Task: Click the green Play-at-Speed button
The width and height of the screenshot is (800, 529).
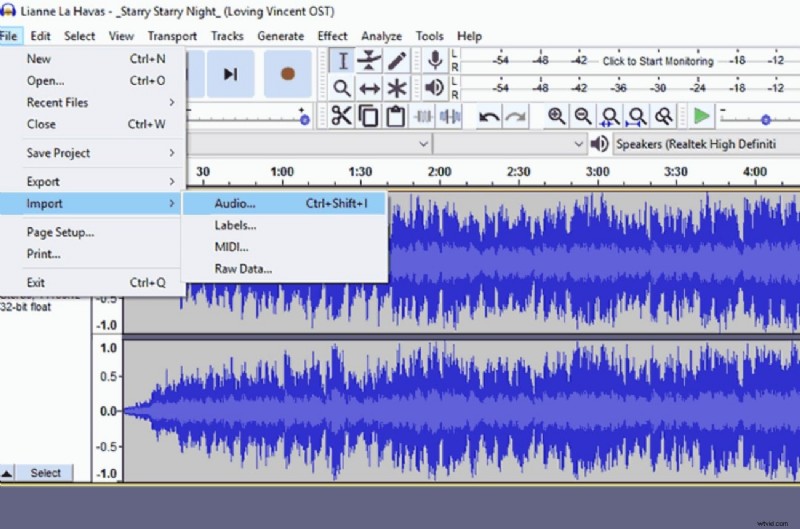Action: 702,116
